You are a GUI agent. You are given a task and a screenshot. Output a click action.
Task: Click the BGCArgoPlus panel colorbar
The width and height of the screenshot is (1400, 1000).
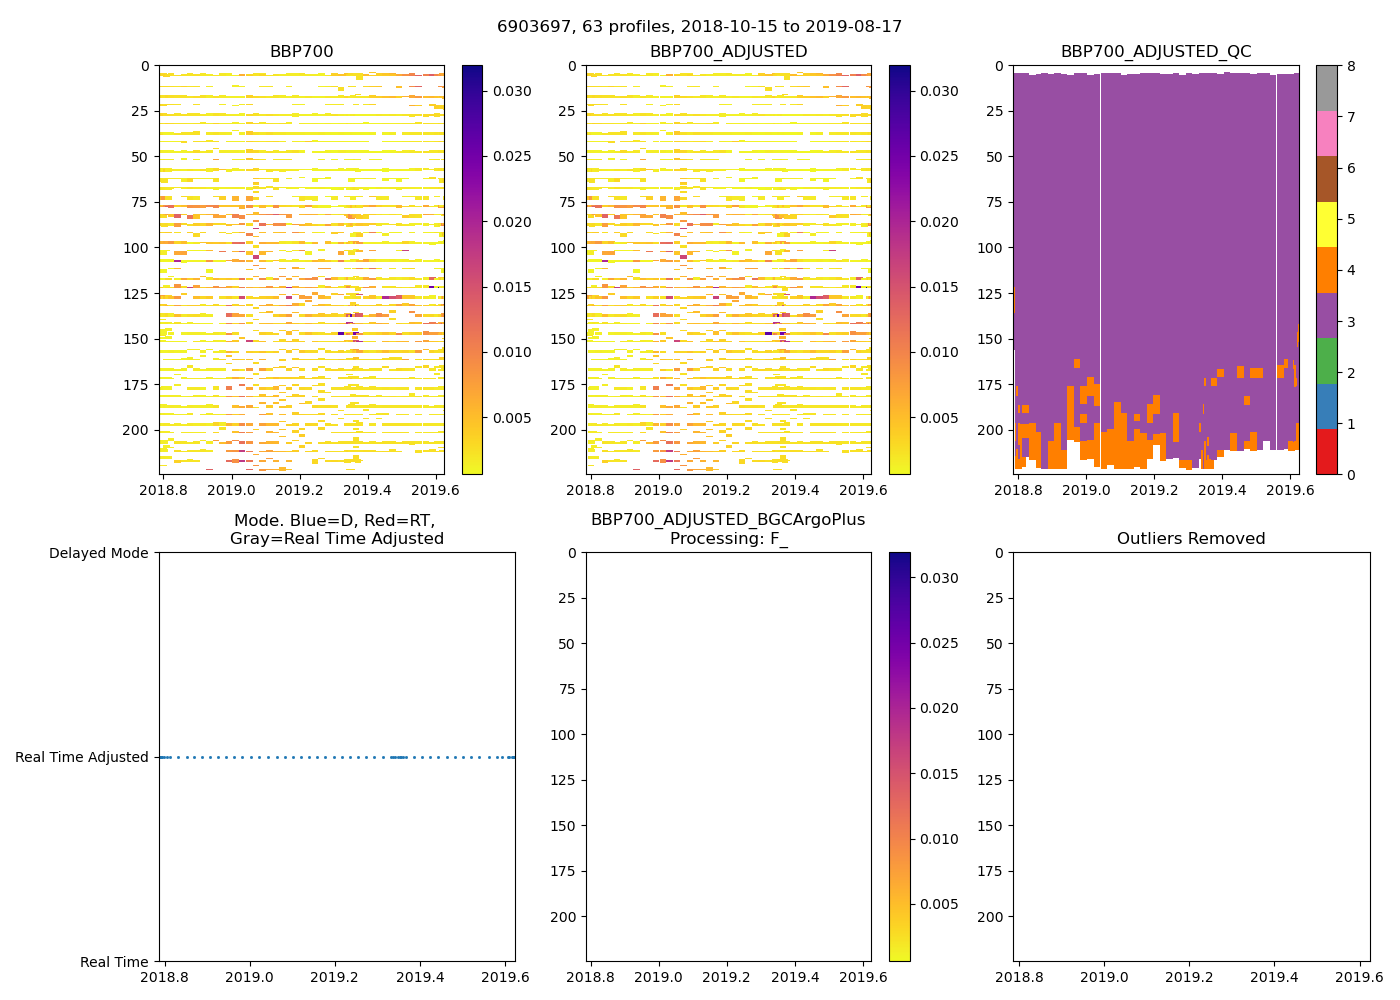point(899,757)
